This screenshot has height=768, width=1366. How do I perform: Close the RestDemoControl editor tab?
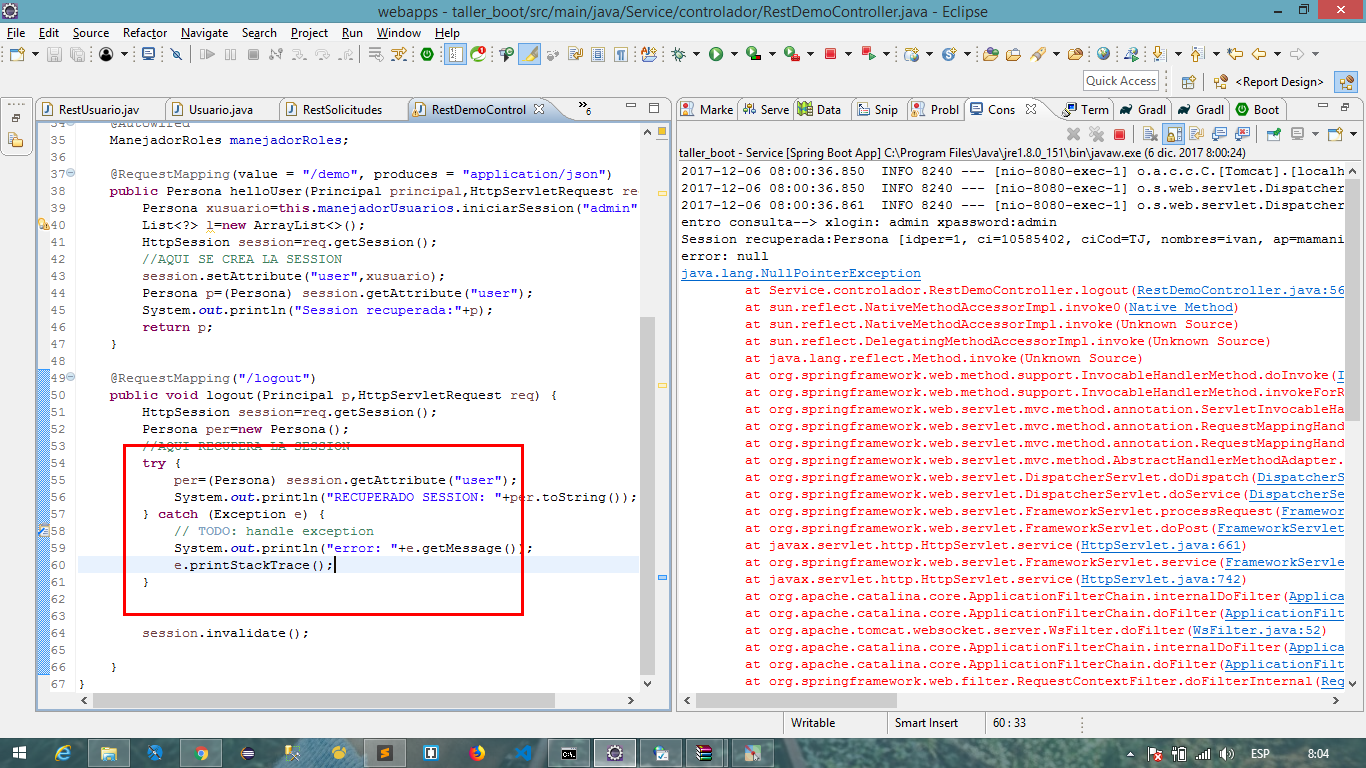click(x=538, y=110)
